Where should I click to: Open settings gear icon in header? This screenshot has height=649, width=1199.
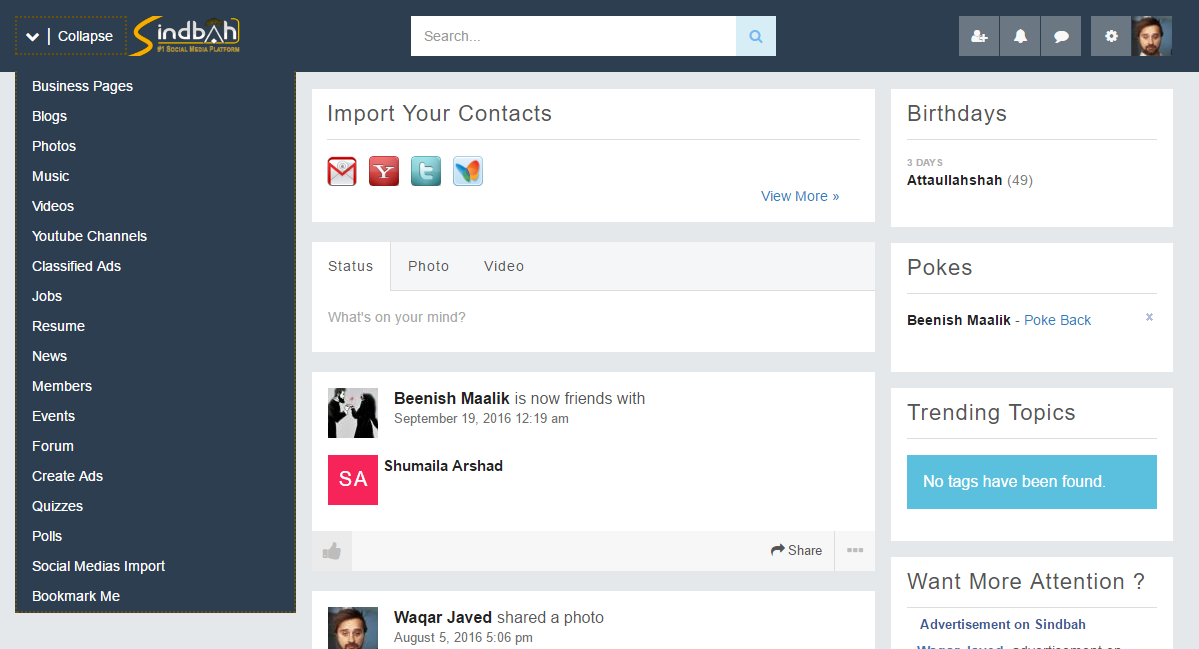[x=1111, y=36]
